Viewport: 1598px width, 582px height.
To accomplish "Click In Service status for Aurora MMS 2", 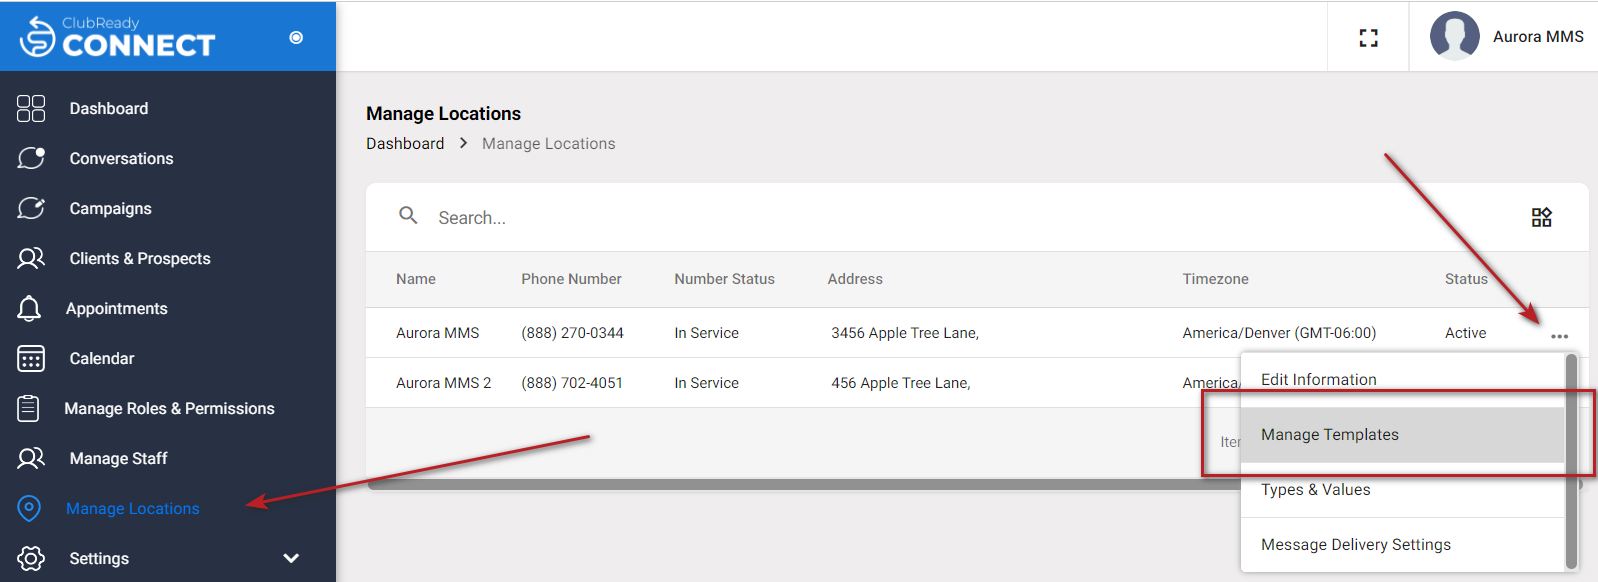I will pyautogui.click(x=707, y=383).
